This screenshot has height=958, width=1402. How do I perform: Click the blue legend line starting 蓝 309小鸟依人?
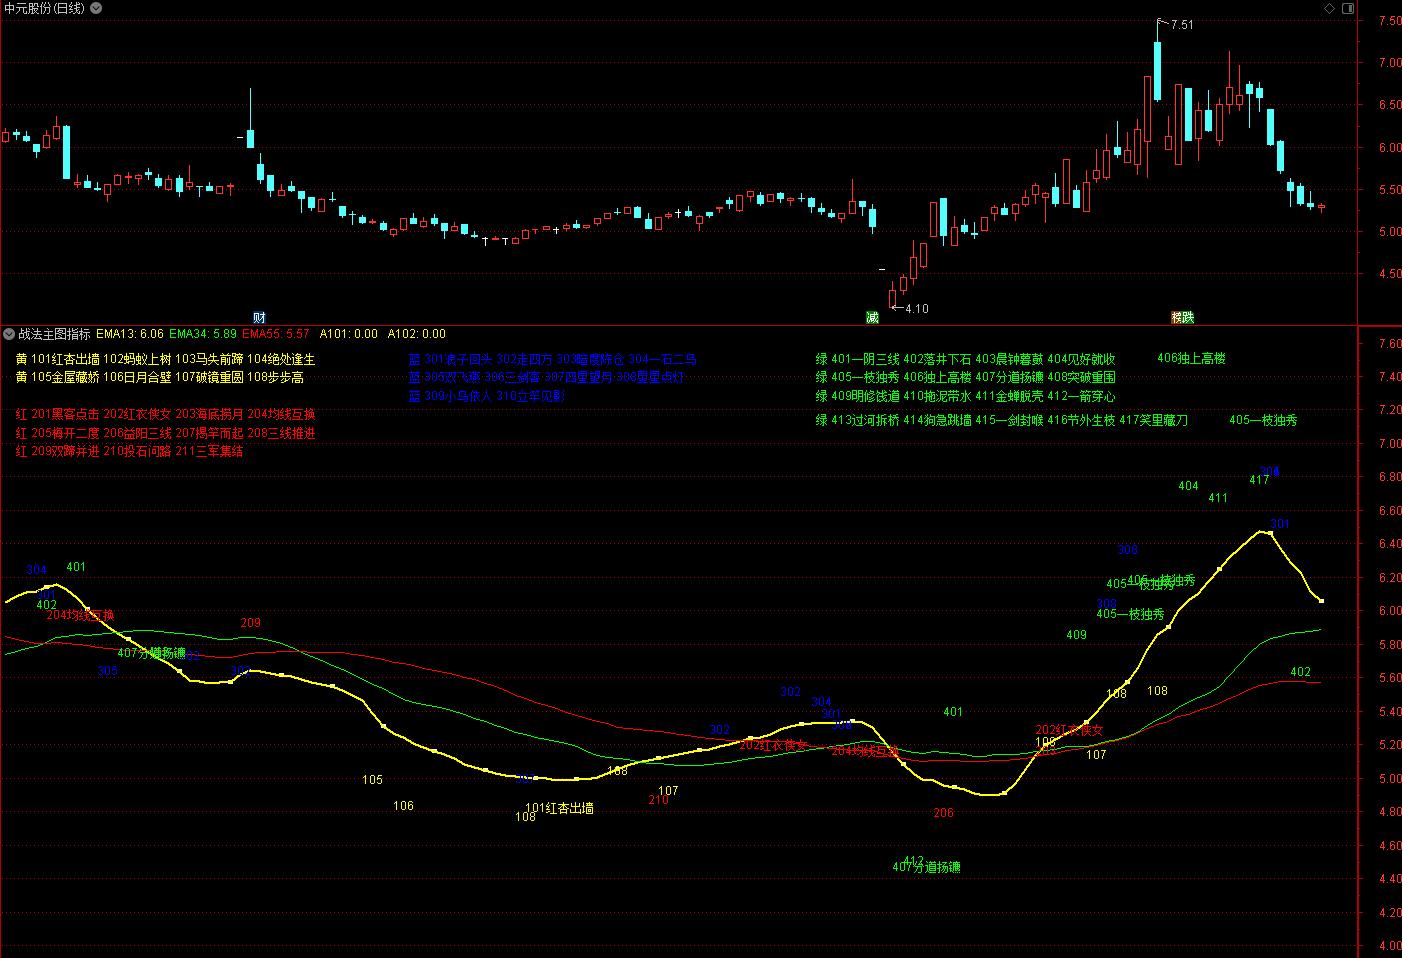(486, 396)
